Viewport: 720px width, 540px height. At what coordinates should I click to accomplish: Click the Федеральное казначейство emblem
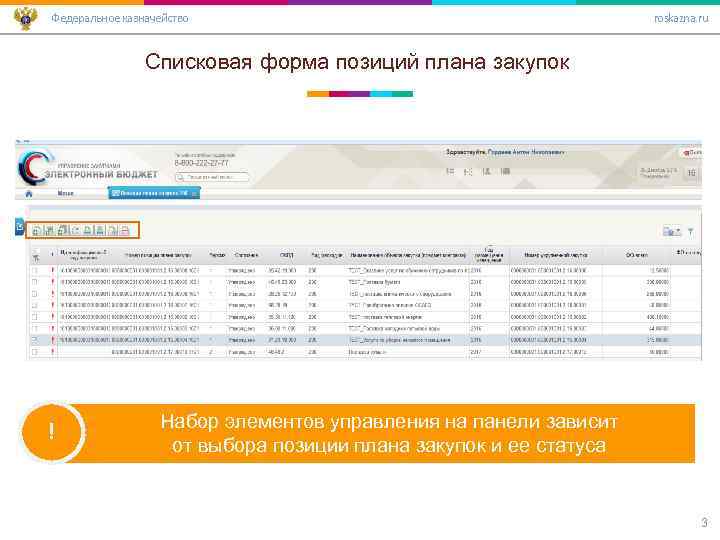click(x=26, y=18)
